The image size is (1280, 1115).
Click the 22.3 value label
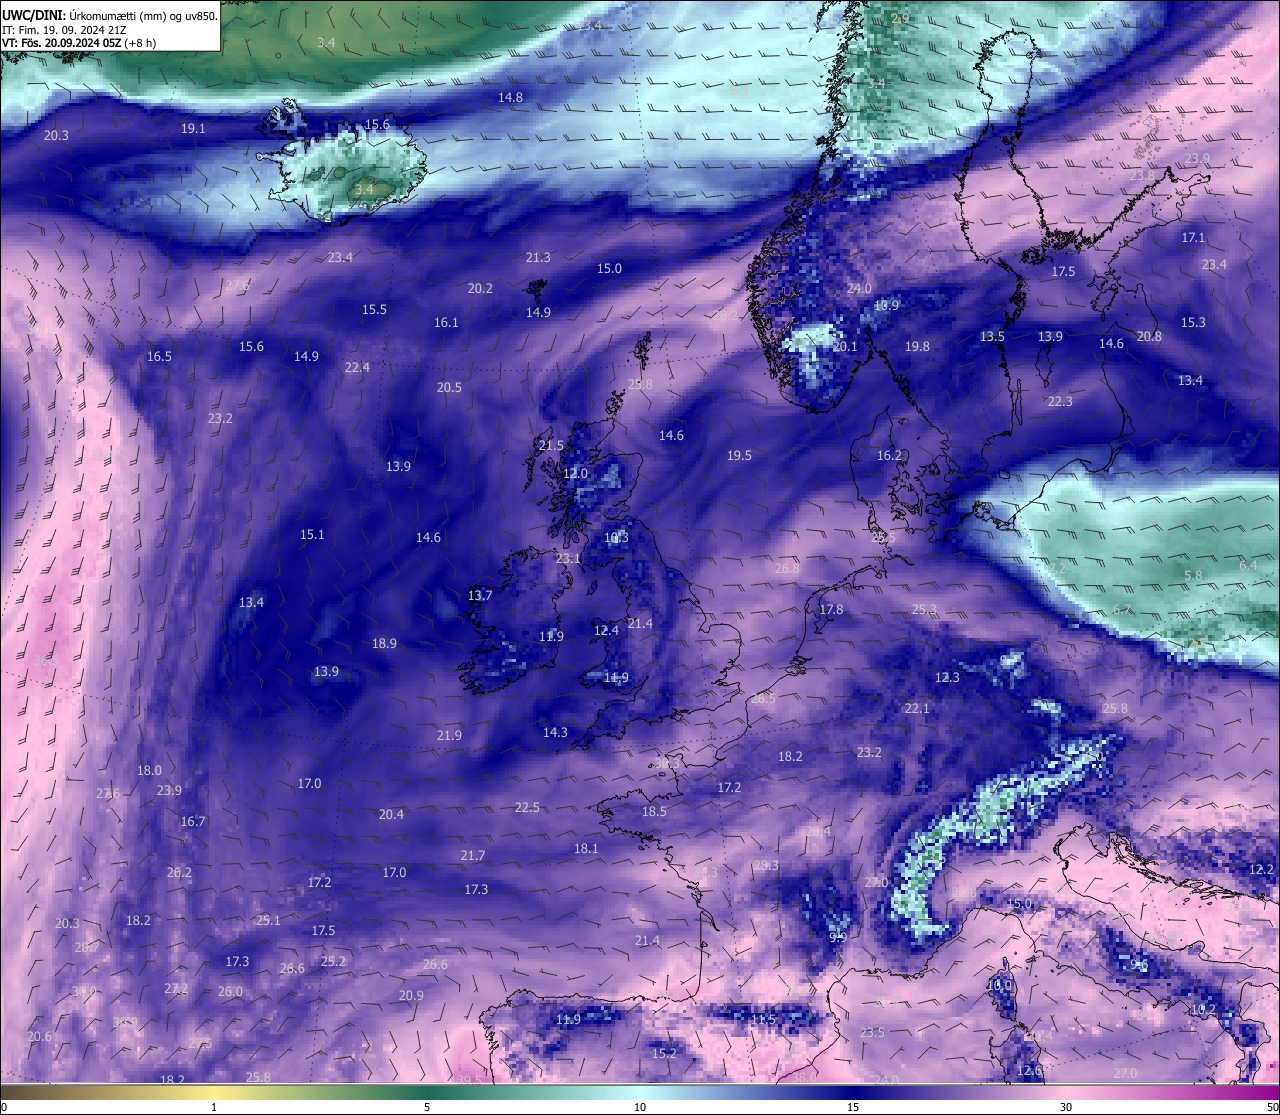[x=1060, y=402]
